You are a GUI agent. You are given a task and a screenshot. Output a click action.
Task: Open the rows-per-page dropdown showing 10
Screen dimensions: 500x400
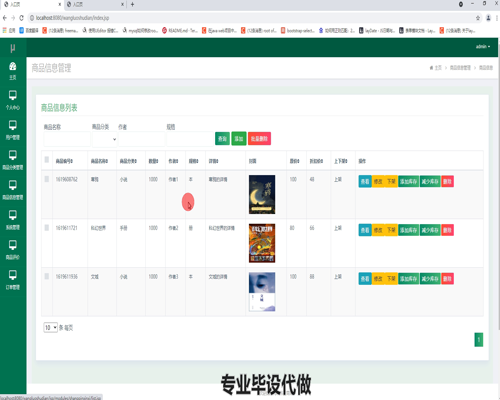pyautogui.click(x=50, y=328)
